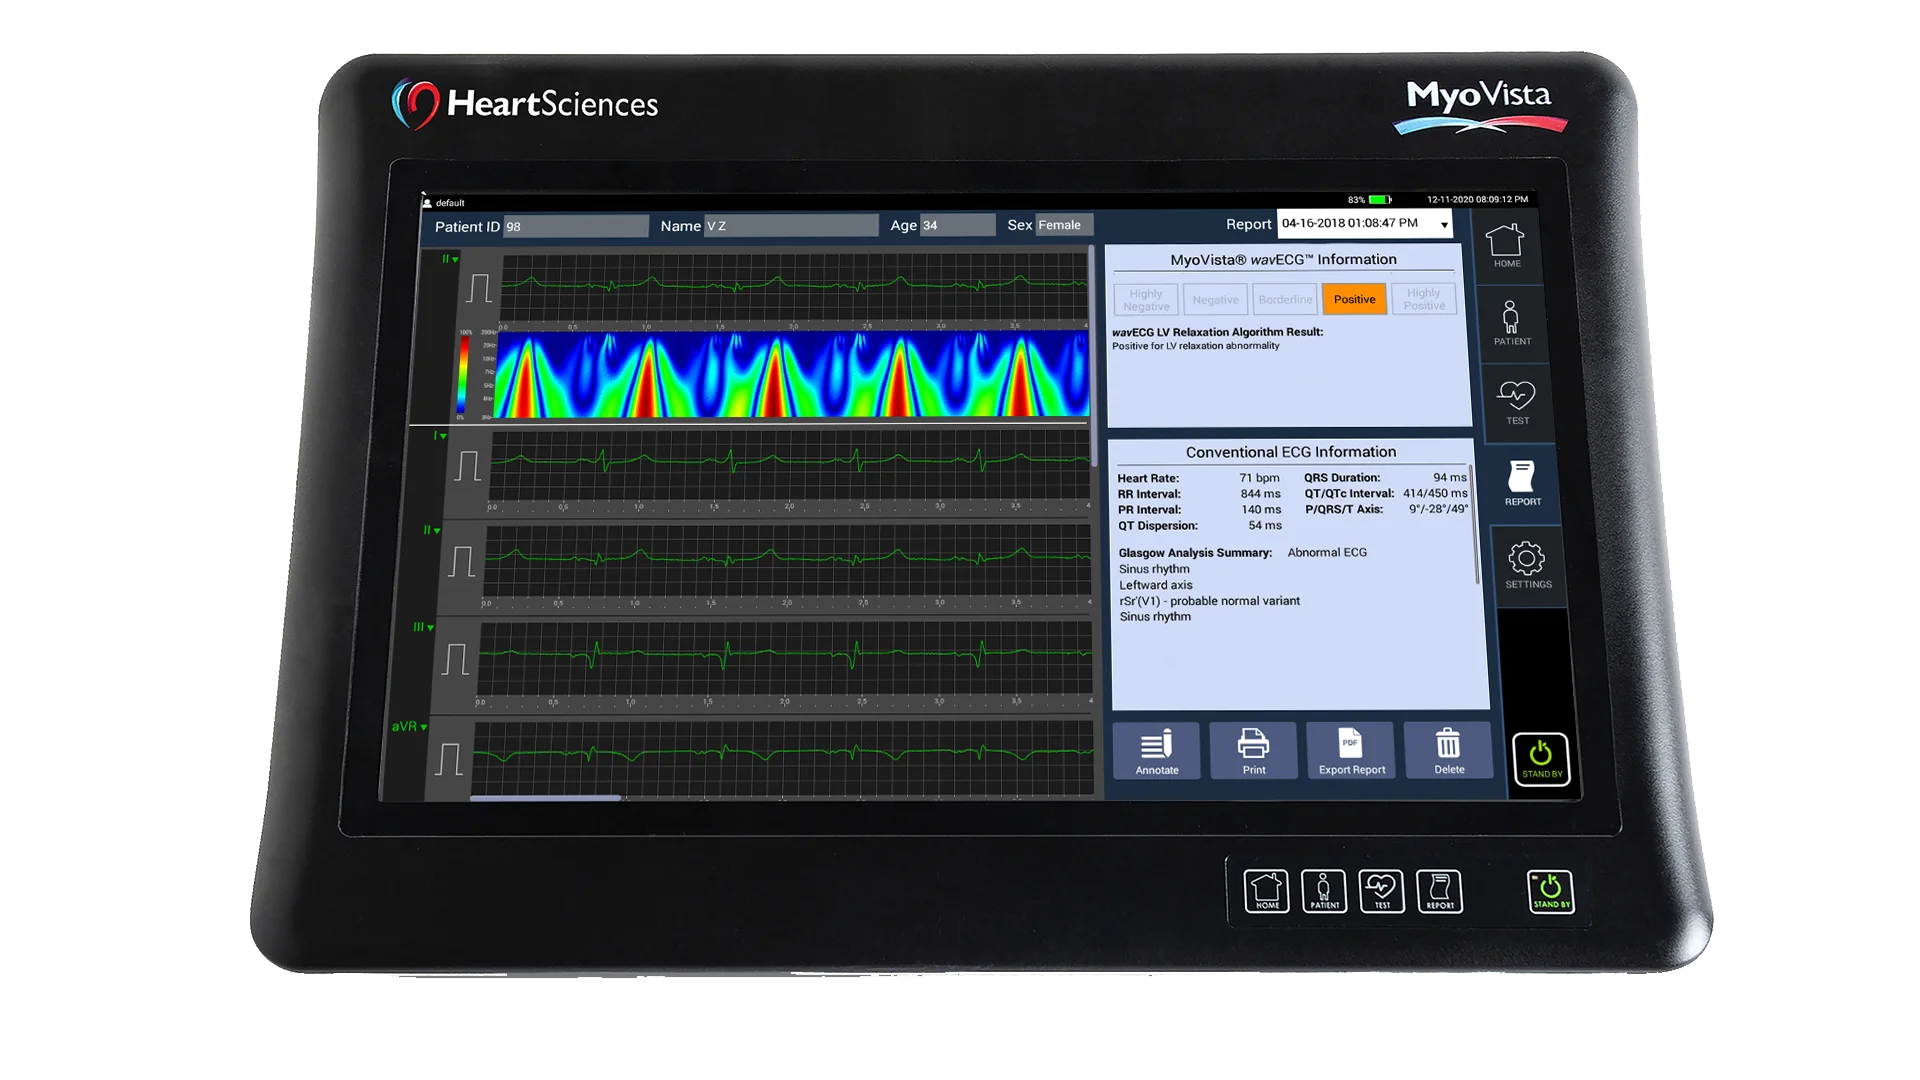Open the aVR lead dropdown
The image size is (1920, 1080).
tap(410, 728)
